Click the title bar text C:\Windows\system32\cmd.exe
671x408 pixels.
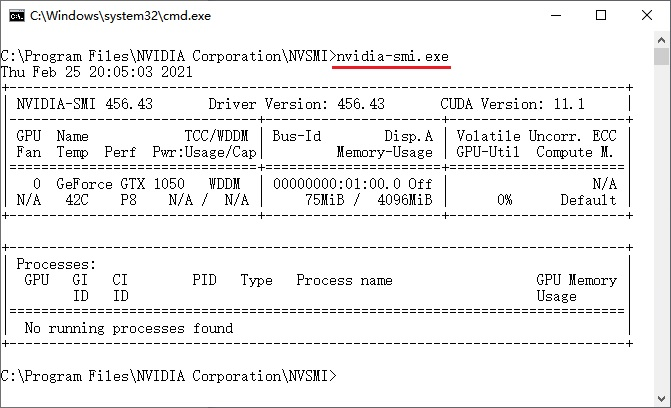120,16
